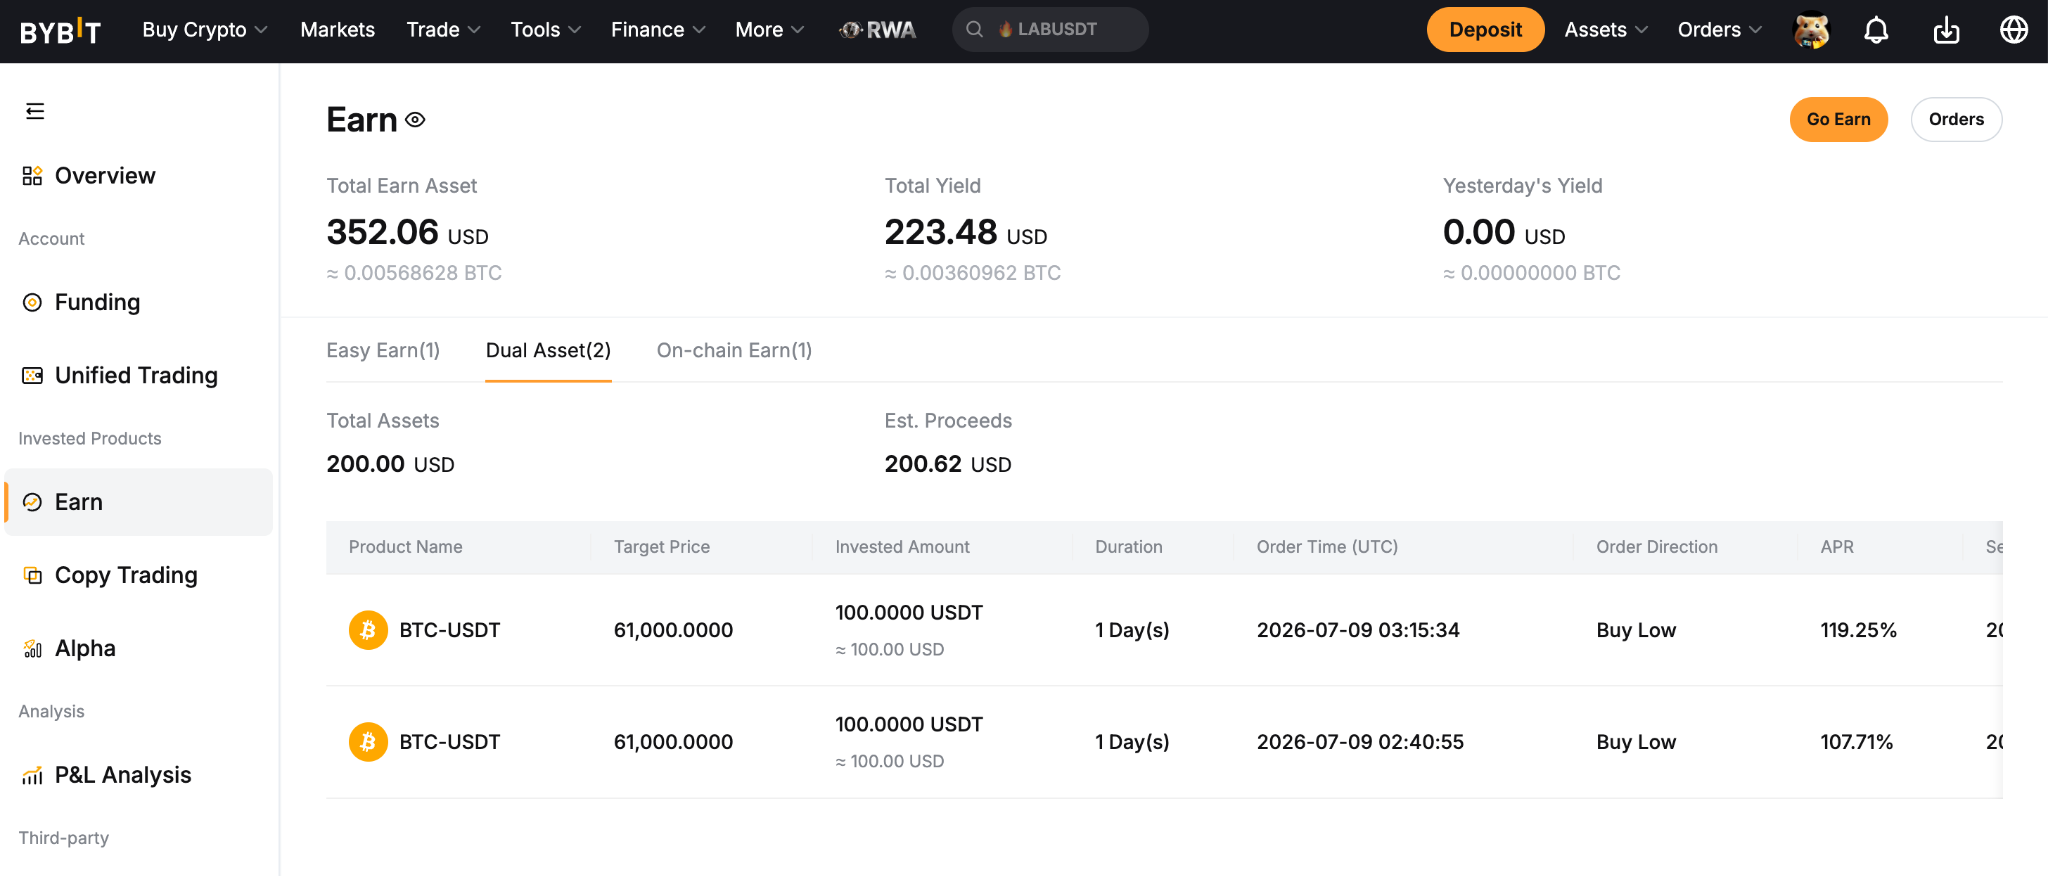Click the APR column header
Screen dimensions: 2048x876
point(1837,547)
